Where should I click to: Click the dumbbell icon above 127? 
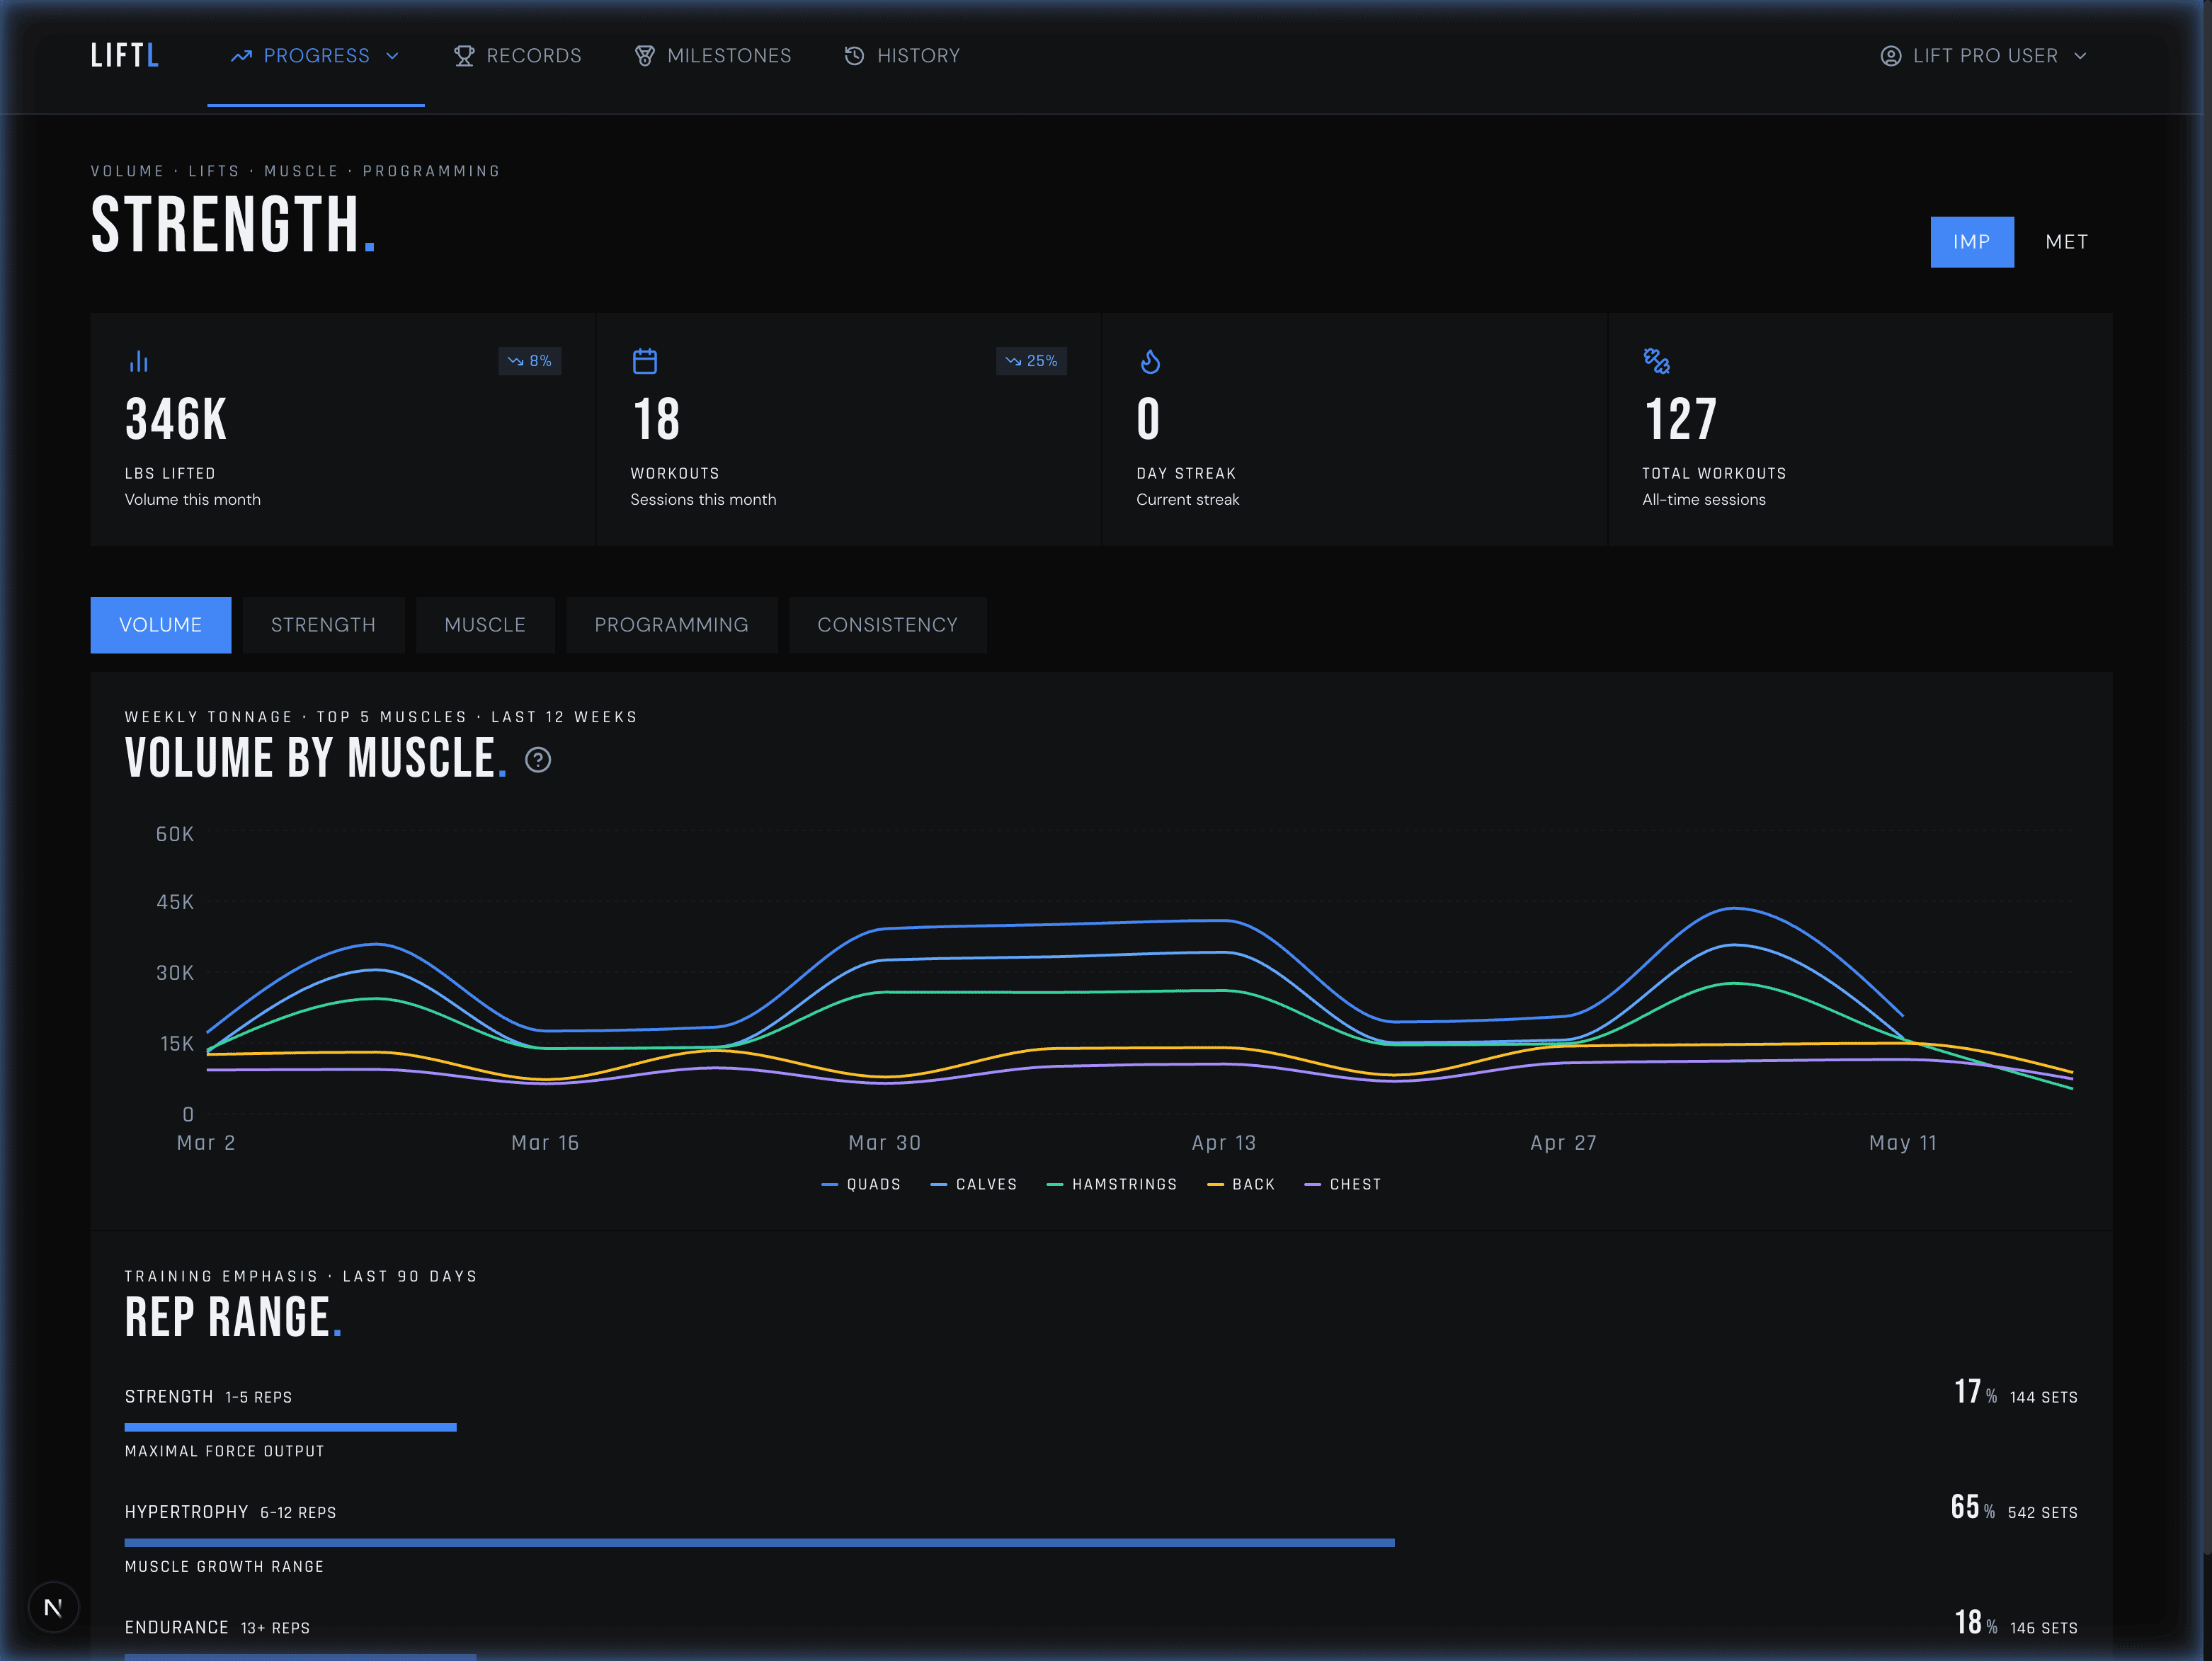(x=1657, y=361)
